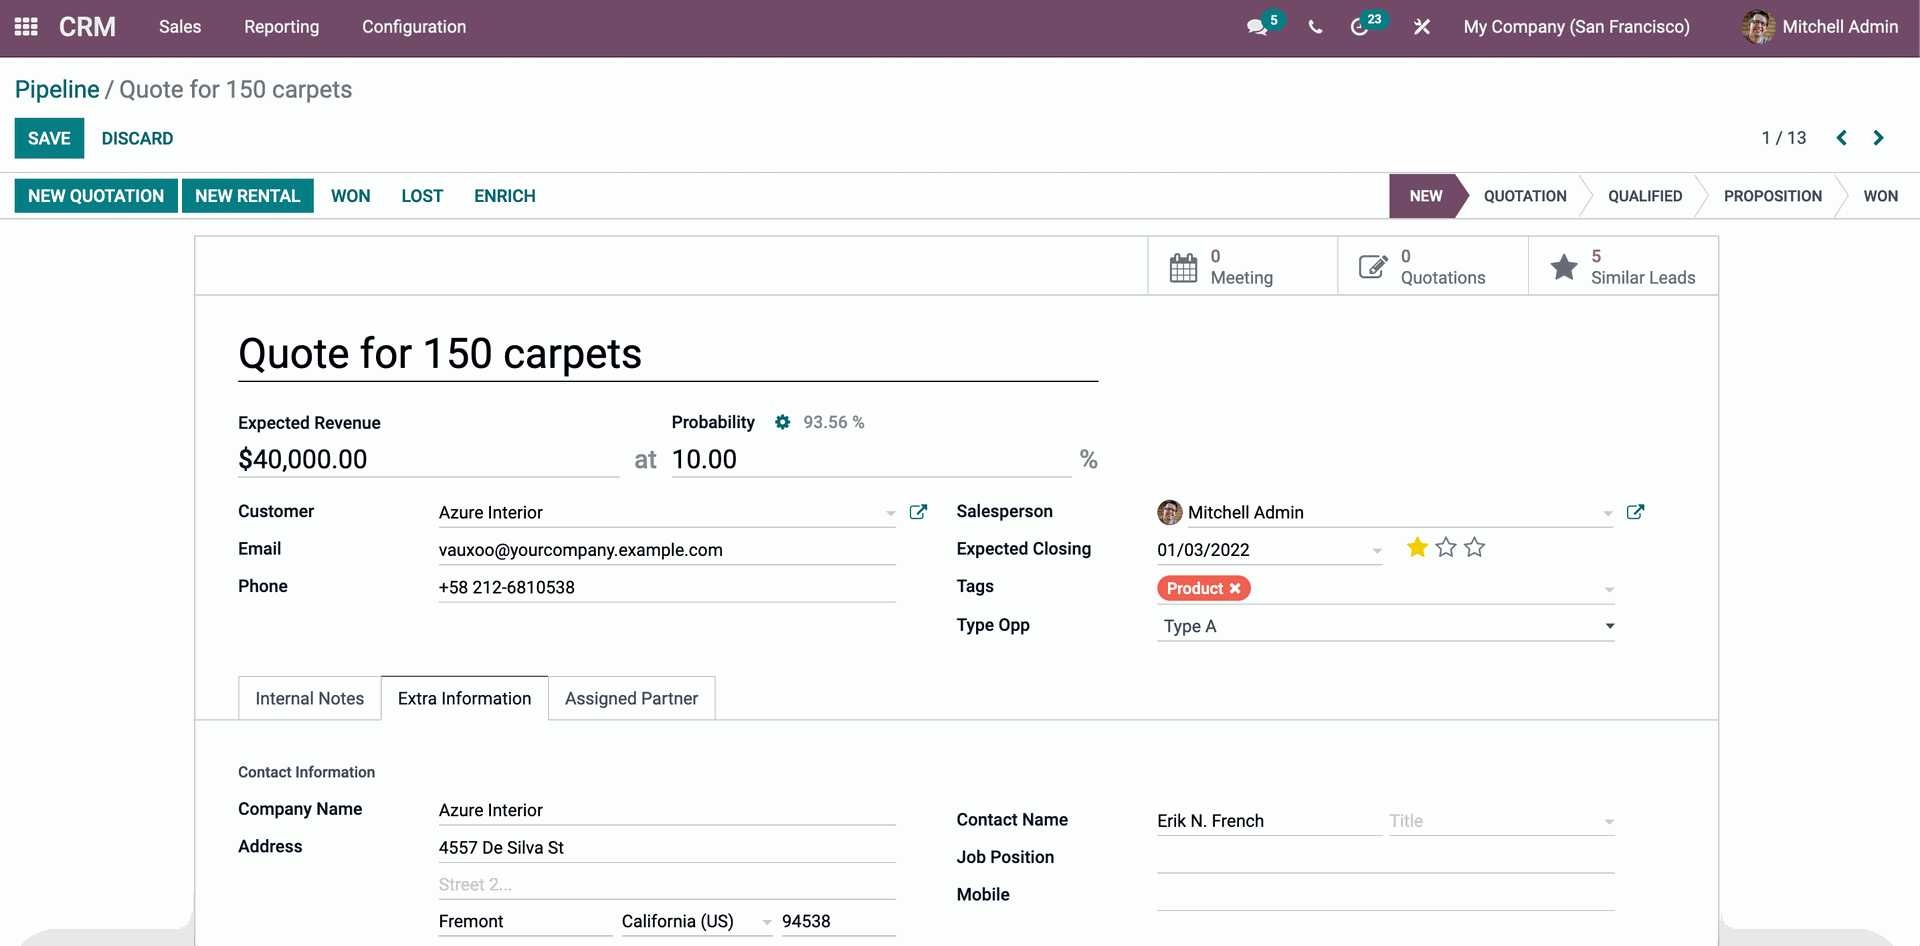
Task: Go to next record arrow
Action: pos(1878,138)
